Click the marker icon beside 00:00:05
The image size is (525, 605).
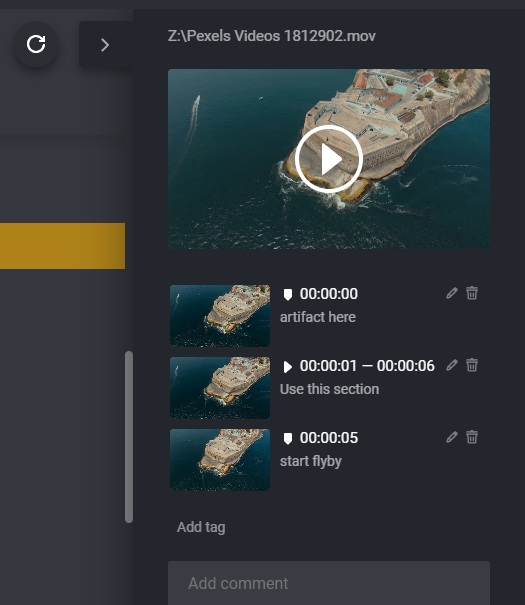point(288,439)
